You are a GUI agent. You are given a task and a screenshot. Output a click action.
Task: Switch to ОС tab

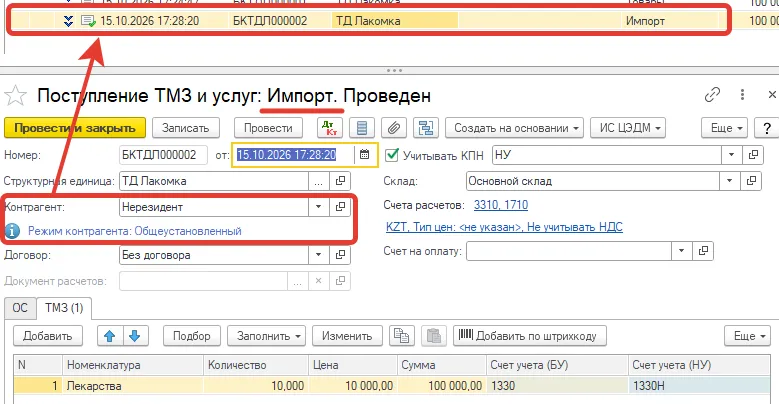[x=20, y=308]
